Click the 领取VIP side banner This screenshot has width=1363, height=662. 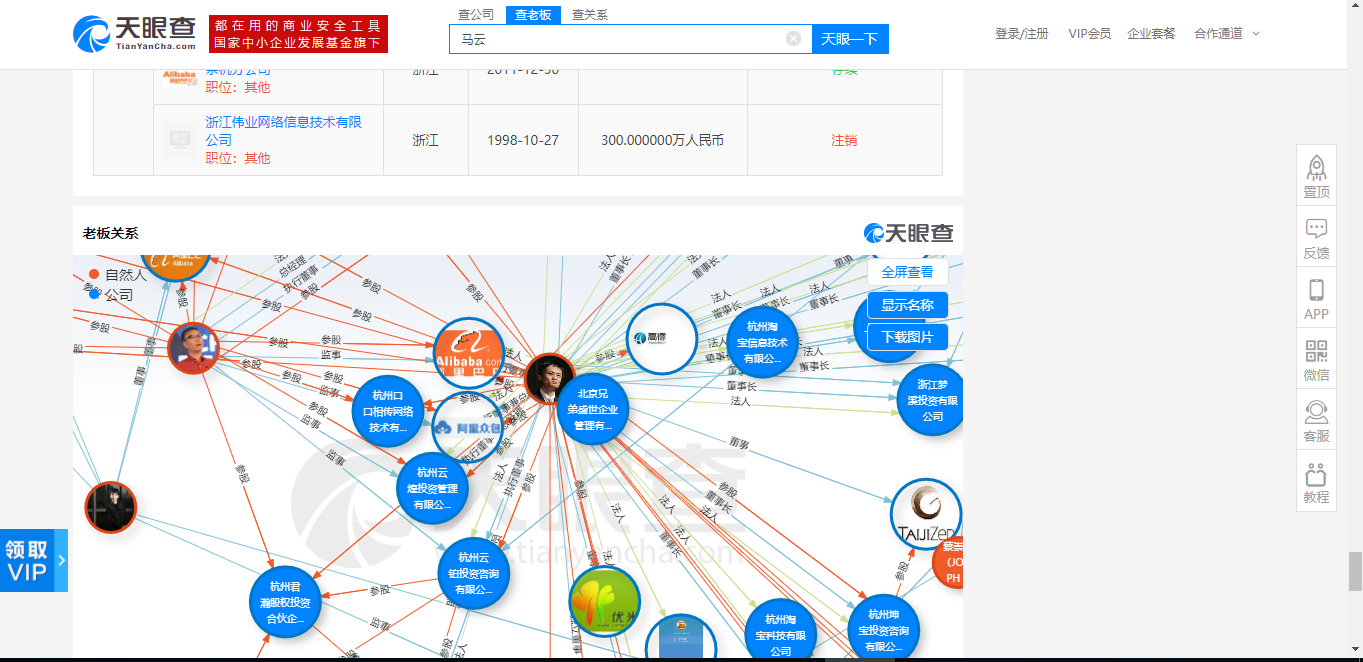tap(34, 560)
